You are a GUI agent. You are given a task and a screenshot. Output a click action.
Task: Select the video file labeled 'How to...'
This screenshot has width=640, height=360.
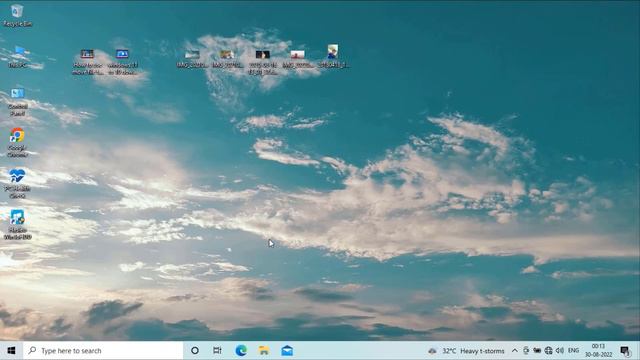pyautogui.click(x=88, y=62)
